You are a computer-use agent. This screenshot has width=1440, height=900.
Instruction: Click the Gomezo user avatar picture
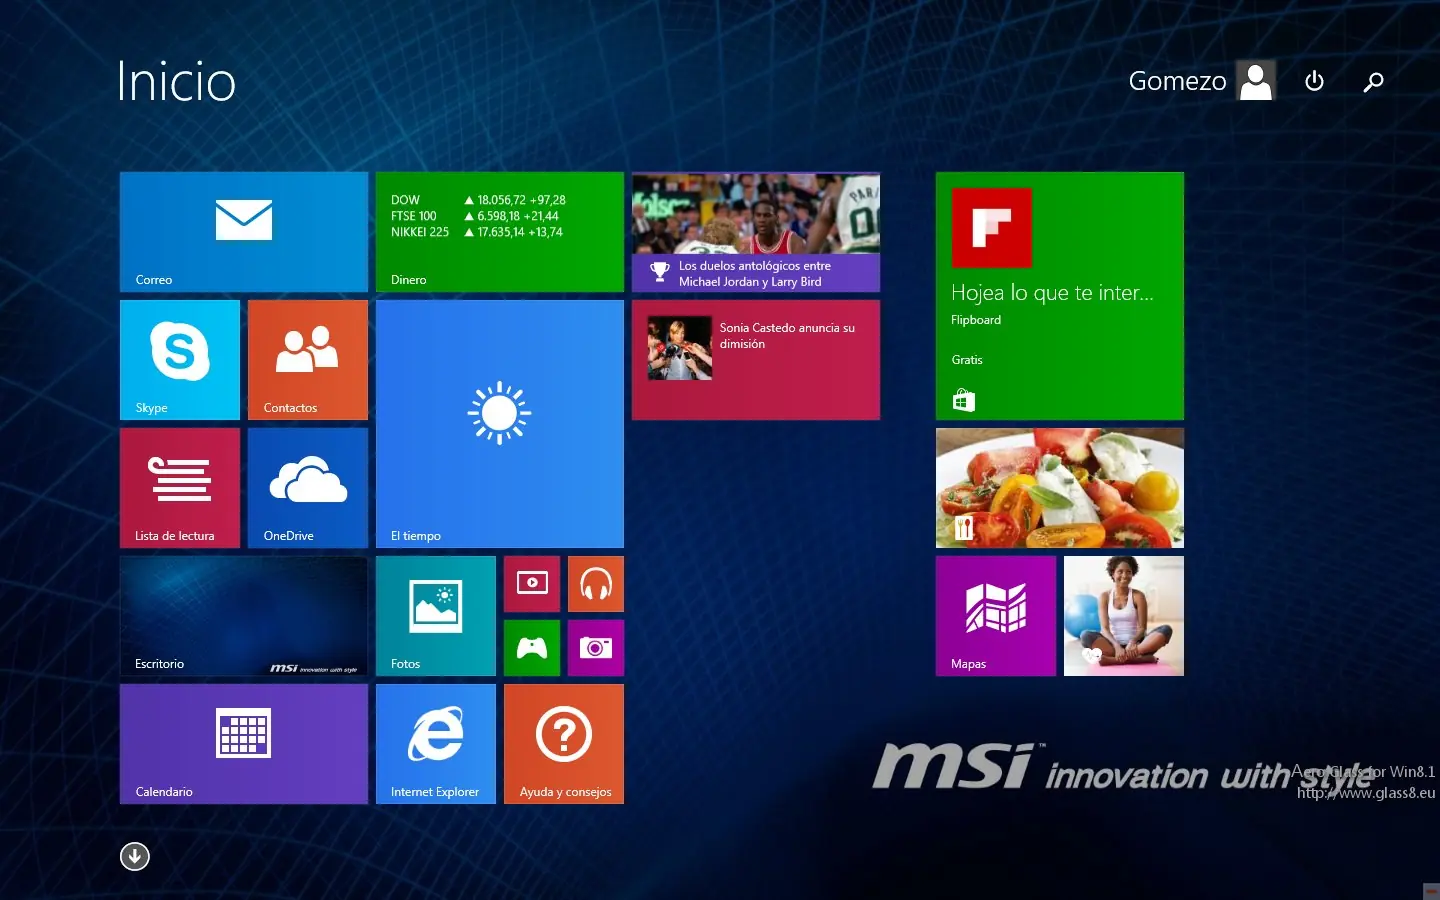click(1256, 81)
